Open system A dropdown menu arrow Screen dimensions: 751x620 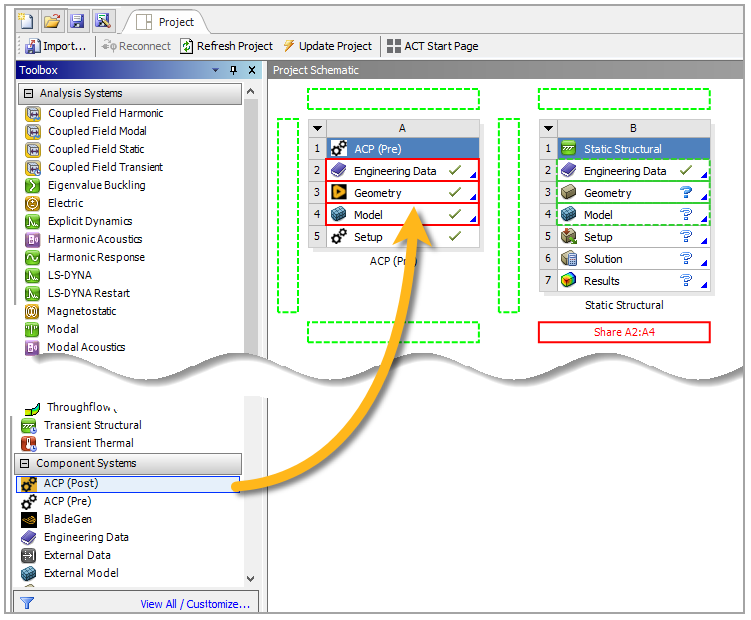pyautogui.click(x=318, y=128)
